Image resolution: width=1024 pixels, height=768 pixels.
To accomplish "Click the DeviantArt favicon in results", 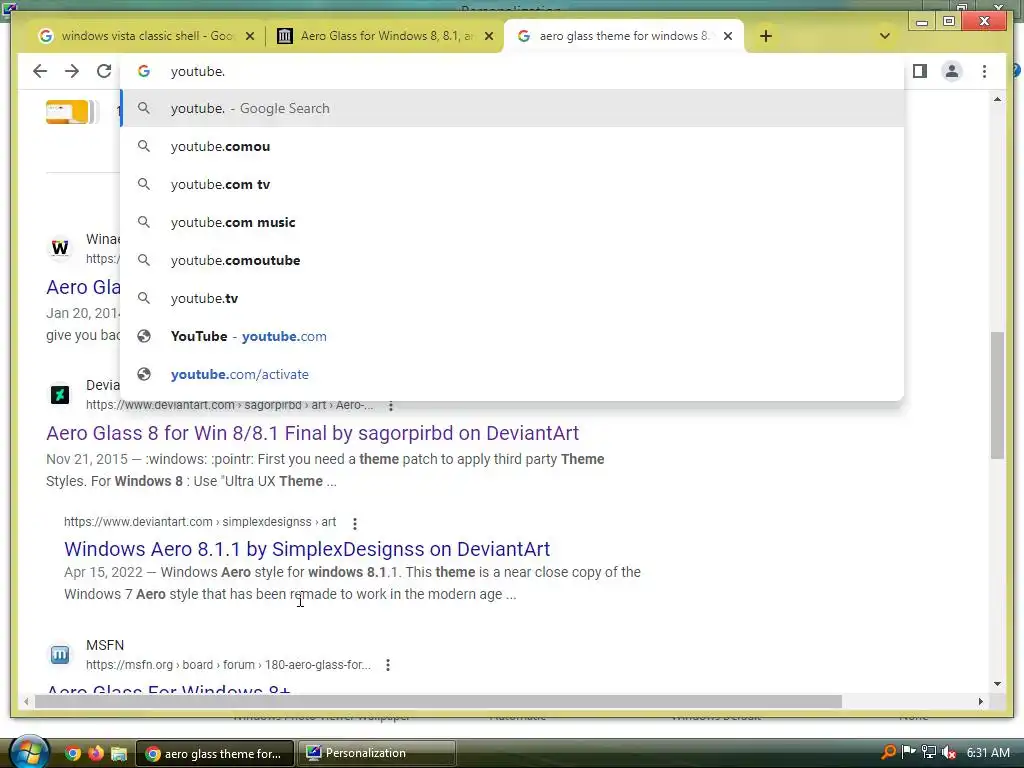I will 60,394.
